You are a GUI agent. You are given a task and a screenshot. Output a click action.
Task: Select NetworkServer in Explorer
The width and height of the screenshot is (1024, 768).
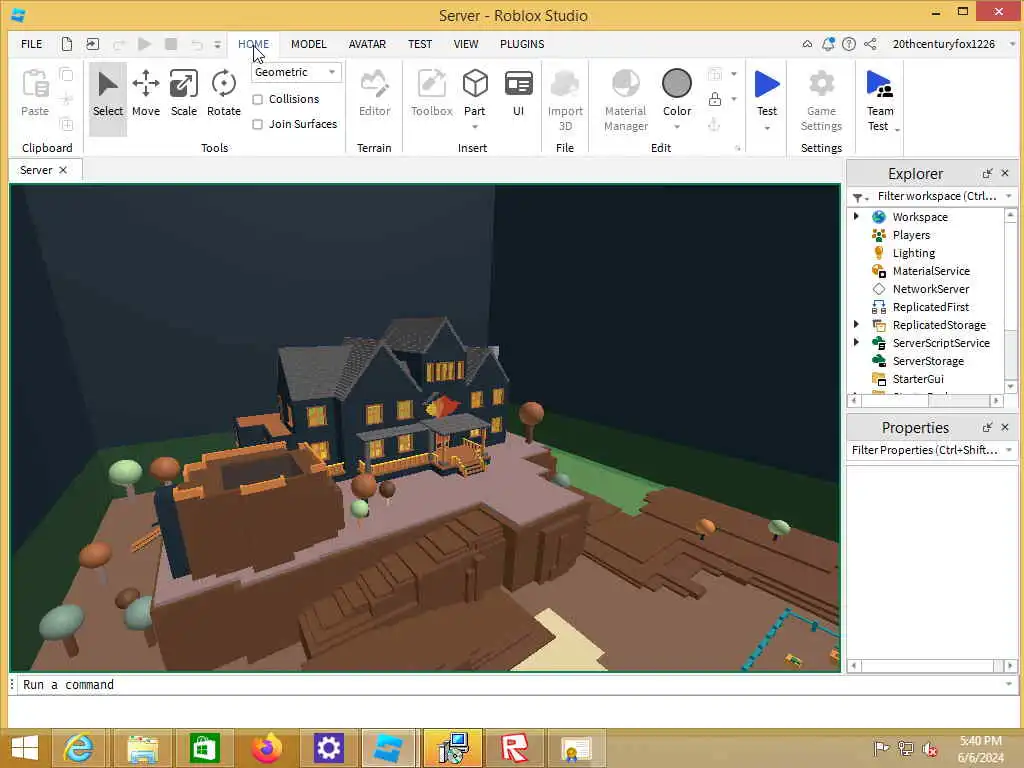(931, 289)
